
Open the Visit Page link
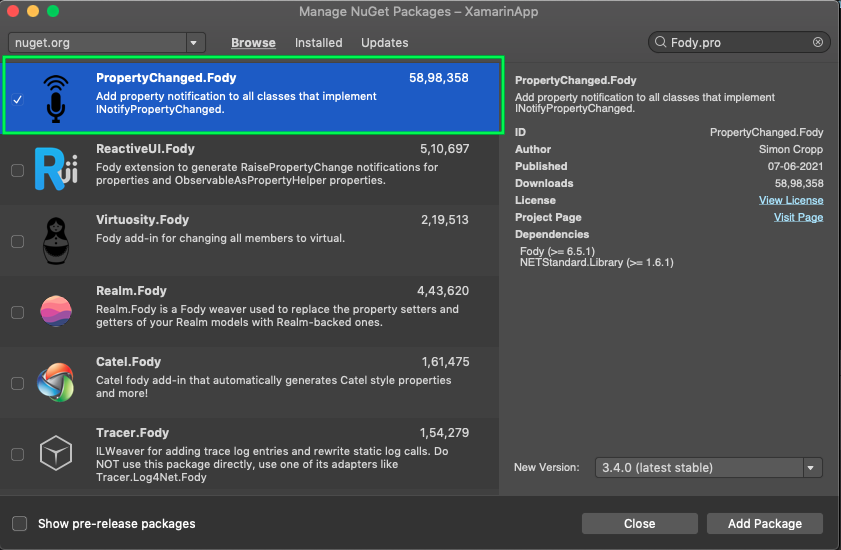798,217
